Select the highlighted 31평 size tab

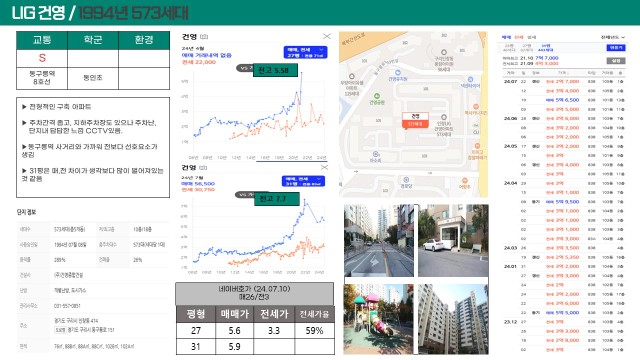tap(546, 48)
